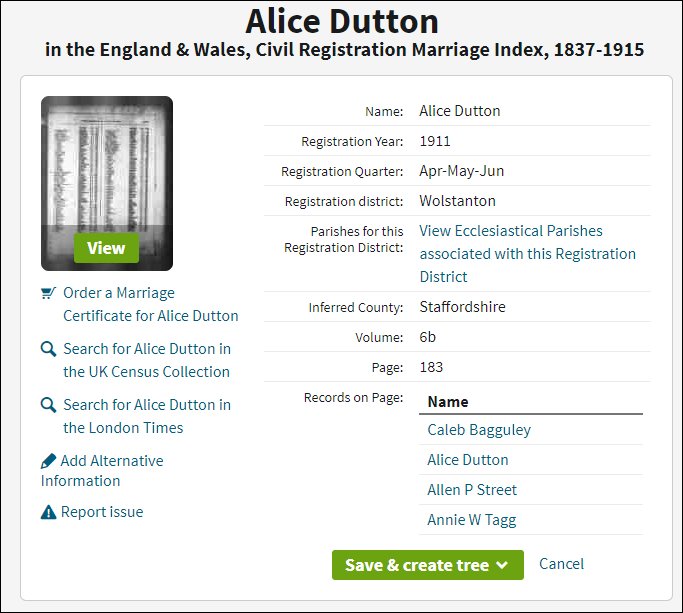View Ecclesiastical Parishes for this Registration District
This screenshot has width=683, height=613.
coord(527,253)
